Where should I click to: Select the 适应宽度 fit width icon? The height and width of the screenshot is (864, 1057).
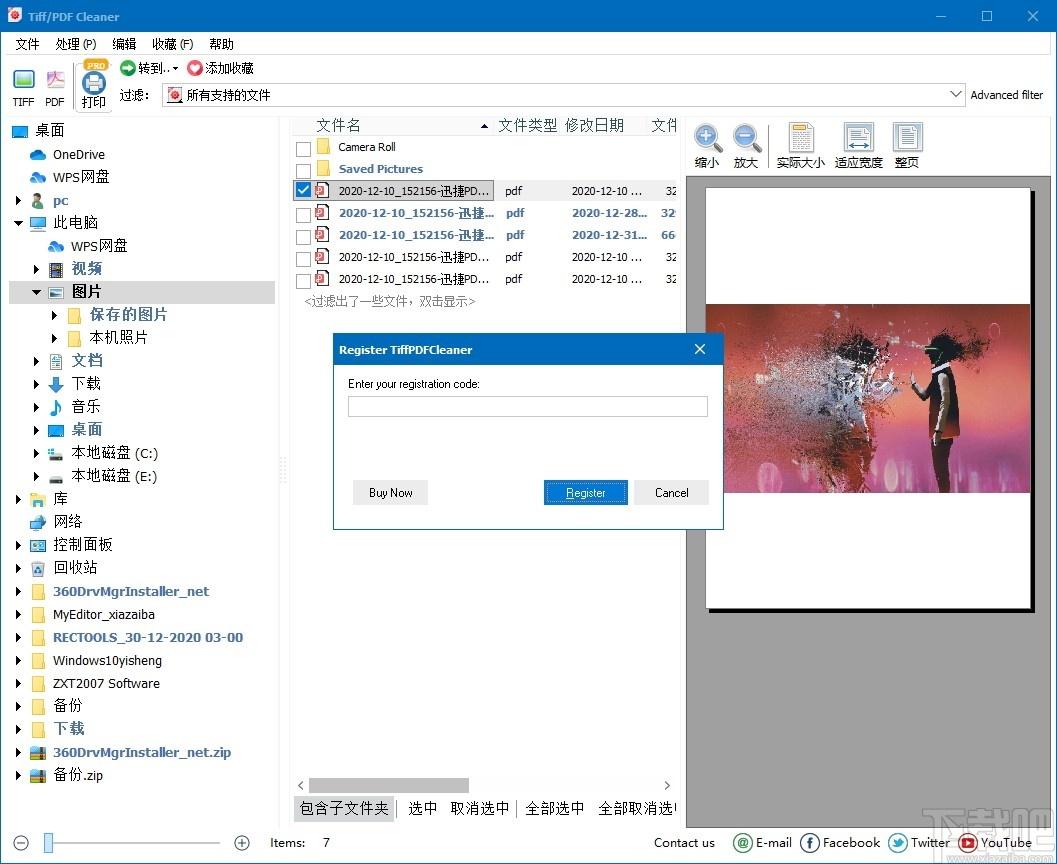pyautogui.click(x=859, y=137)
